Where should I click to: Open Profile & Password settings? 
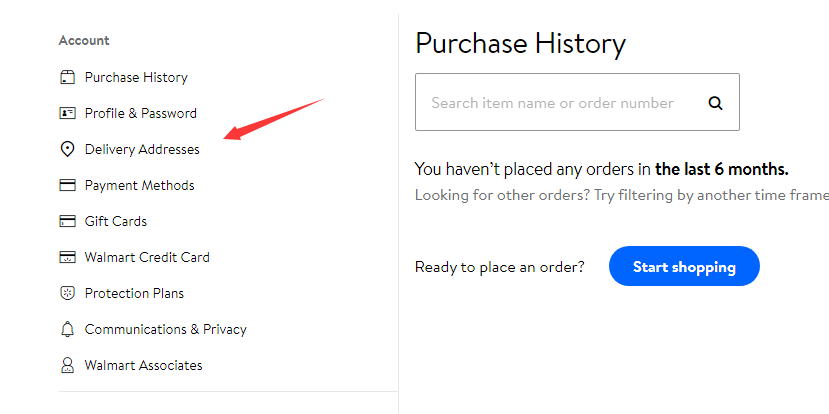coord(141,113)
